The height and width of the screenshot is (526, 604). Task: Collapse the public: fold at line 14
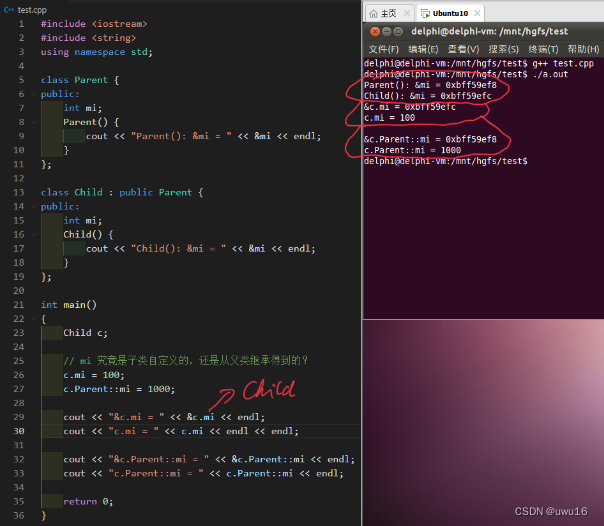click(x=34, y=206)
